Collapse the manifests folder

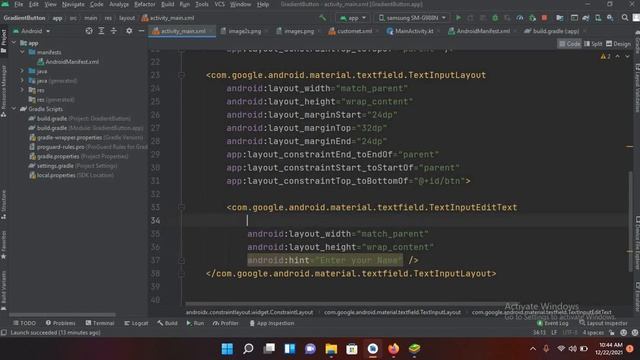22,52
